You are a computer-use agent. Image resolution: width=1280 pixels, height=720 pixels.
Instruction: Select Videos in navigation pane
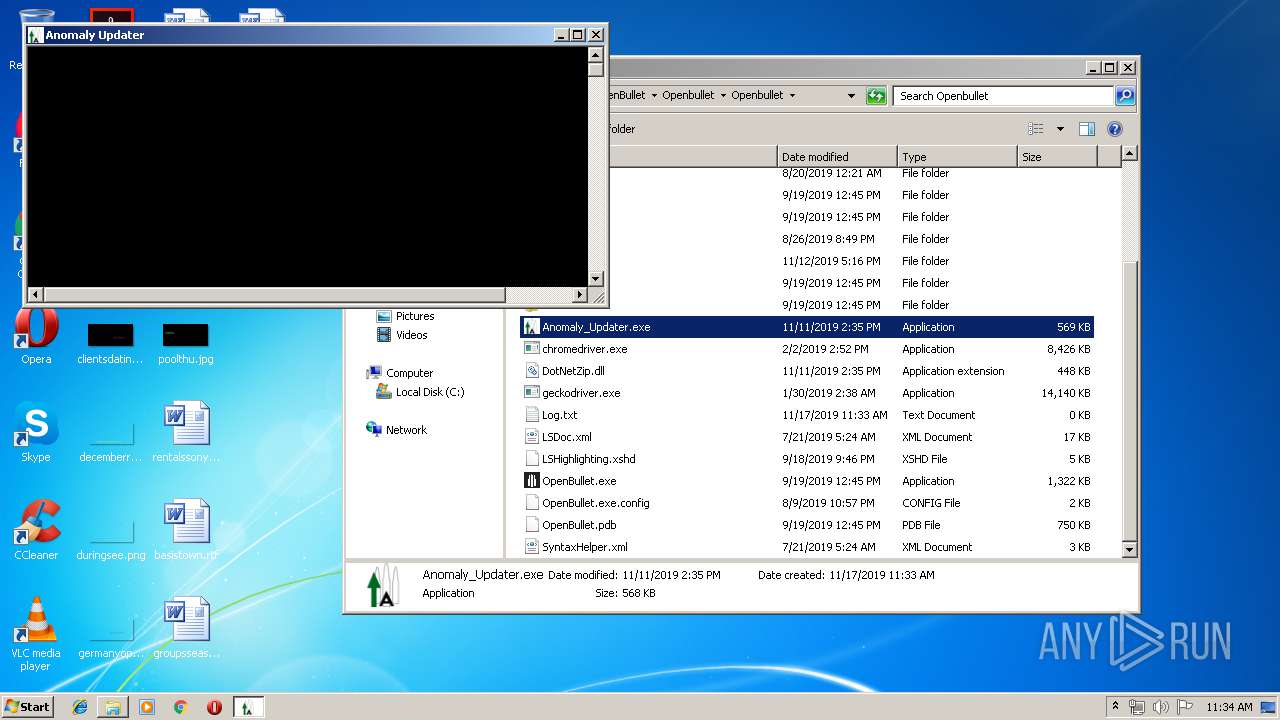click(411, 335)
